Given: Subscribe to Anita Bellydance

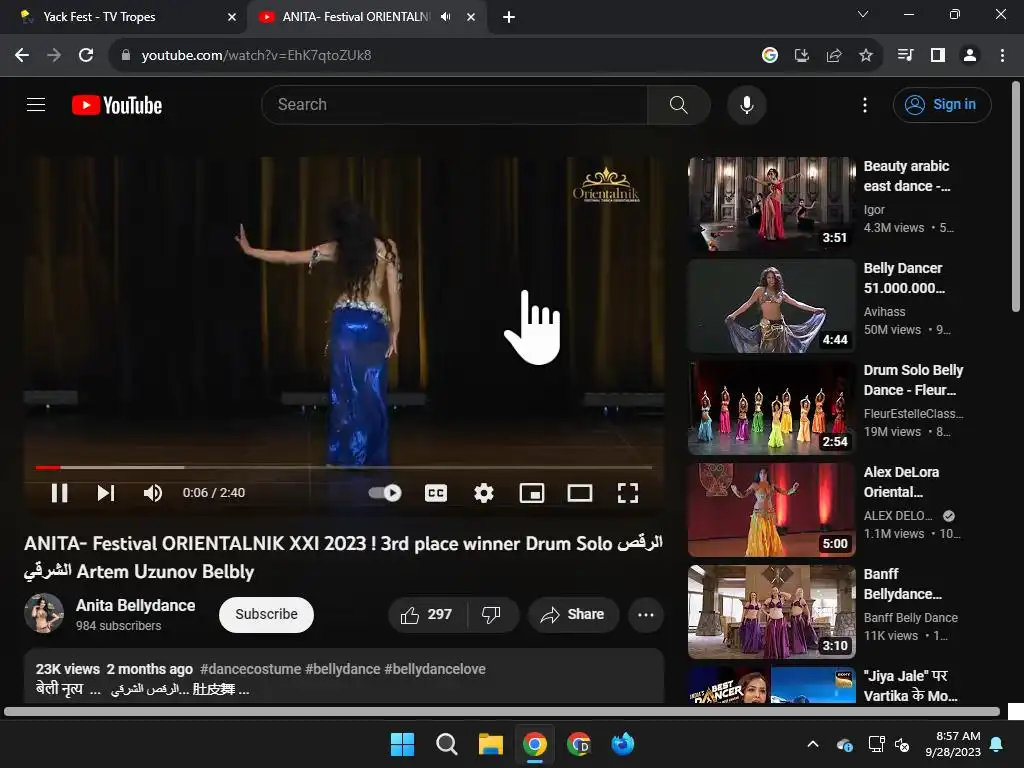Looking at the screenshot, I should 266,615.
